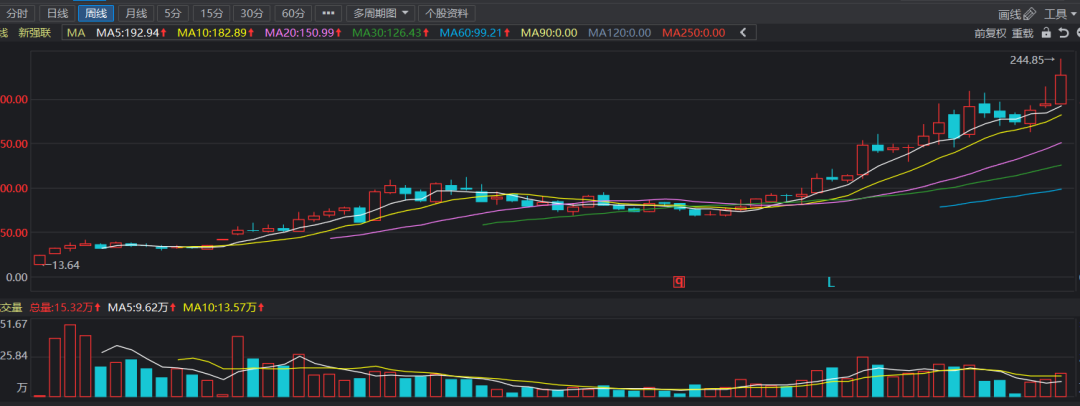
Task: Click the 重载 reload button
Action: [1023, 32]
